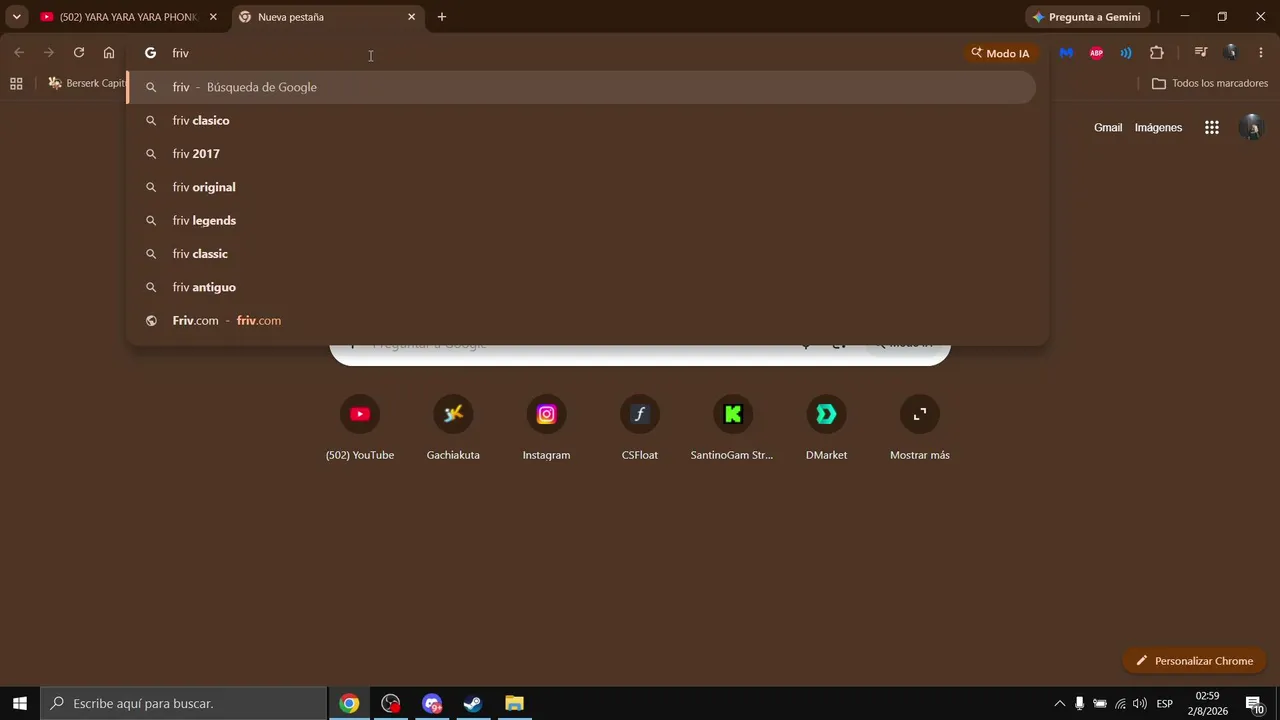Image resolution: width=1280 pixels, height=720 pixels.
Task: Open the Google apps grid
Action: click(1212, 128)
